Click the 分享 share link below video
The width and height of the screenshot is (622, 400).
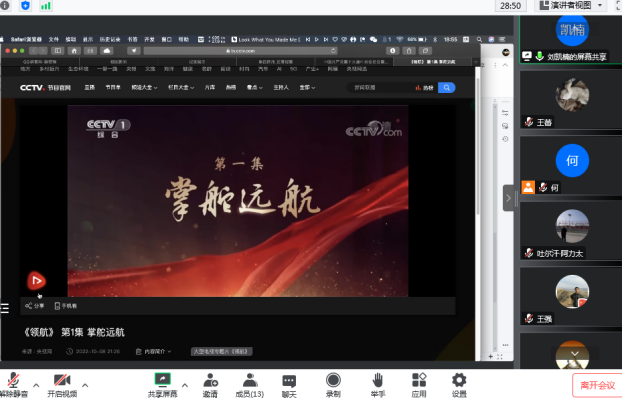pyautogui.click(x=35, y=305)
